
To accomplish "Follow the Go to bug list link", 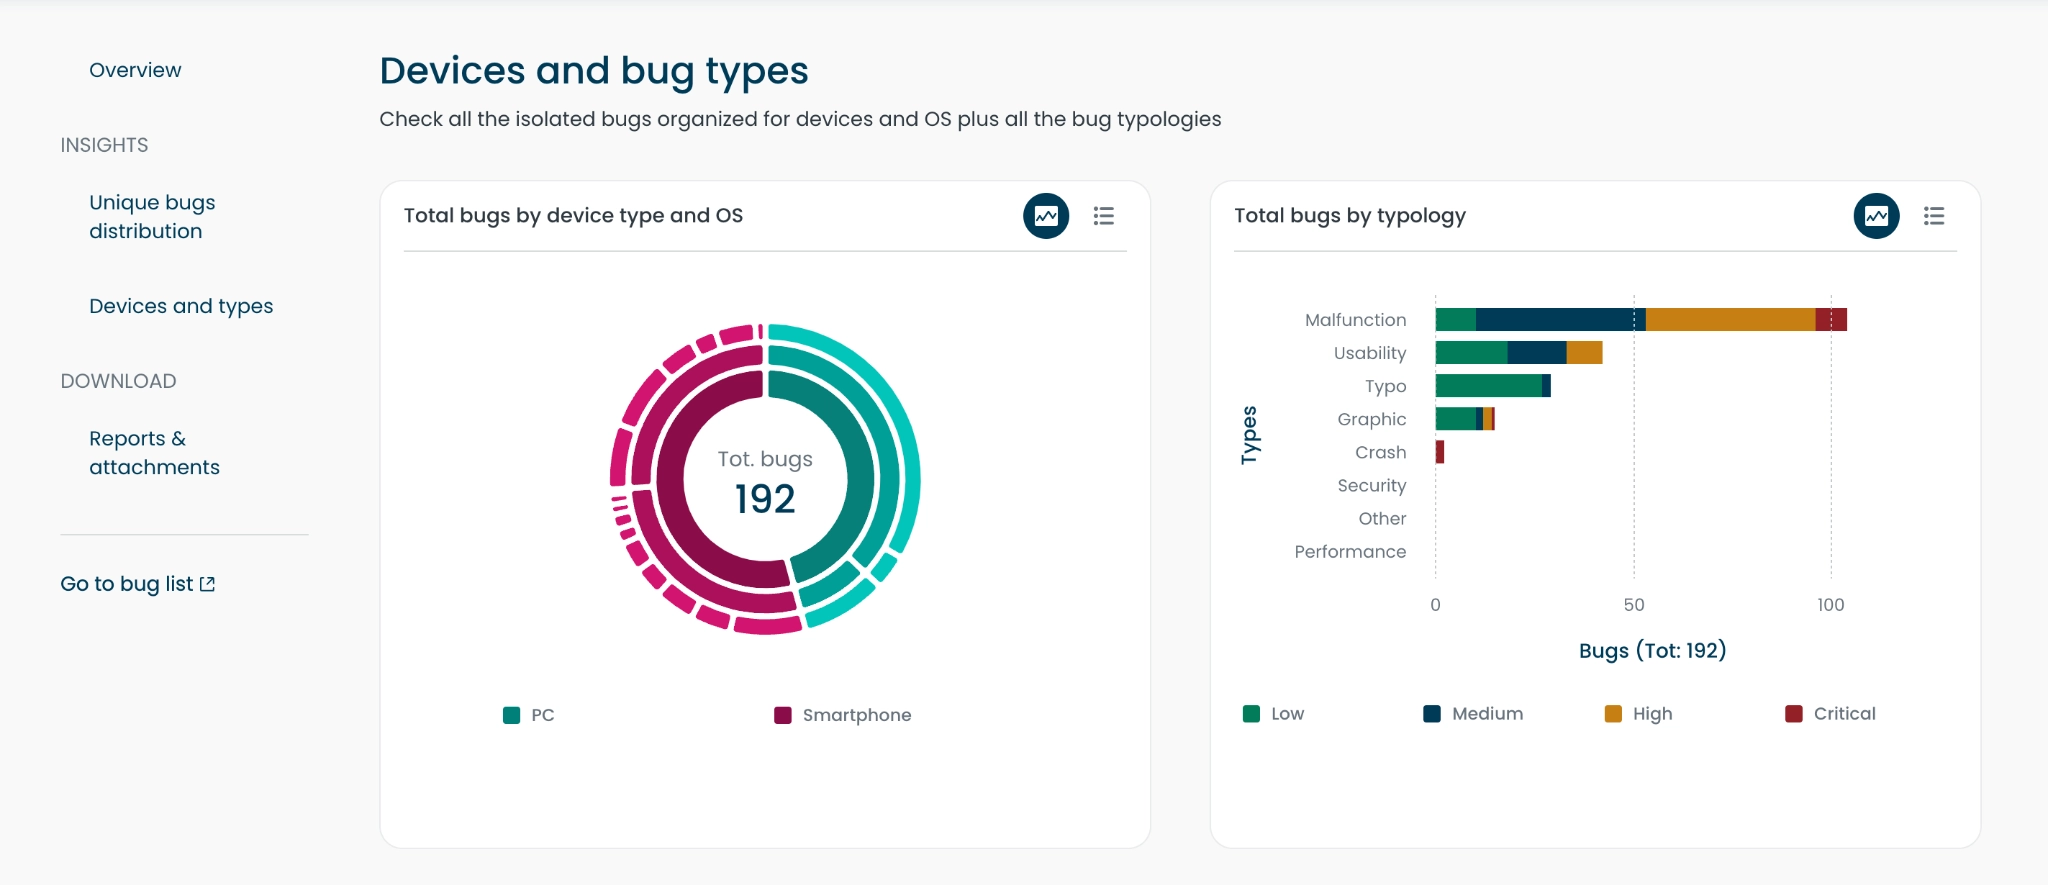I will click(x=126, y=584).
